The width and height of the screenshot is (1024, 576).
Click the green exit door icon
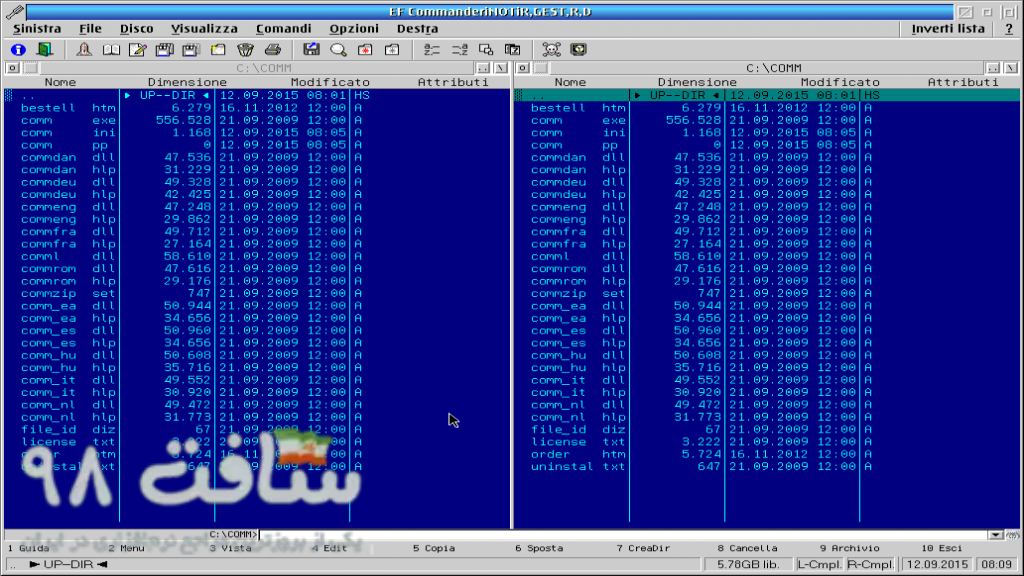44,50
